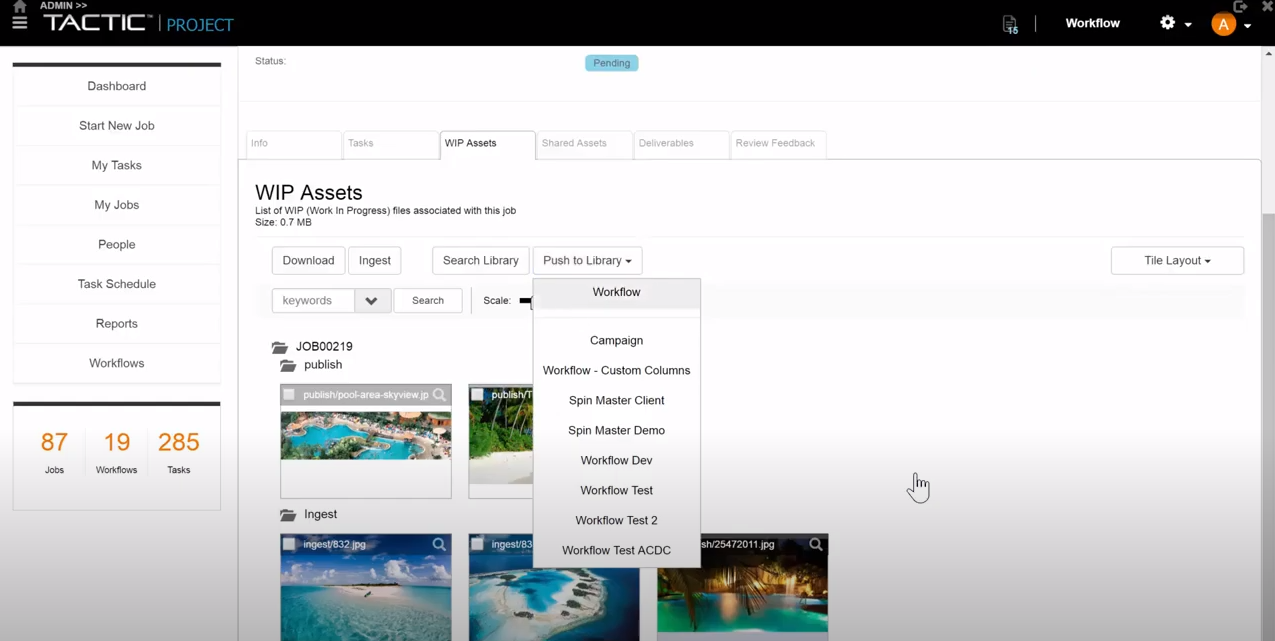Open the hamburger navigation menu
The width and height of the screenshot is (1275, 641).
pos(19,22)
